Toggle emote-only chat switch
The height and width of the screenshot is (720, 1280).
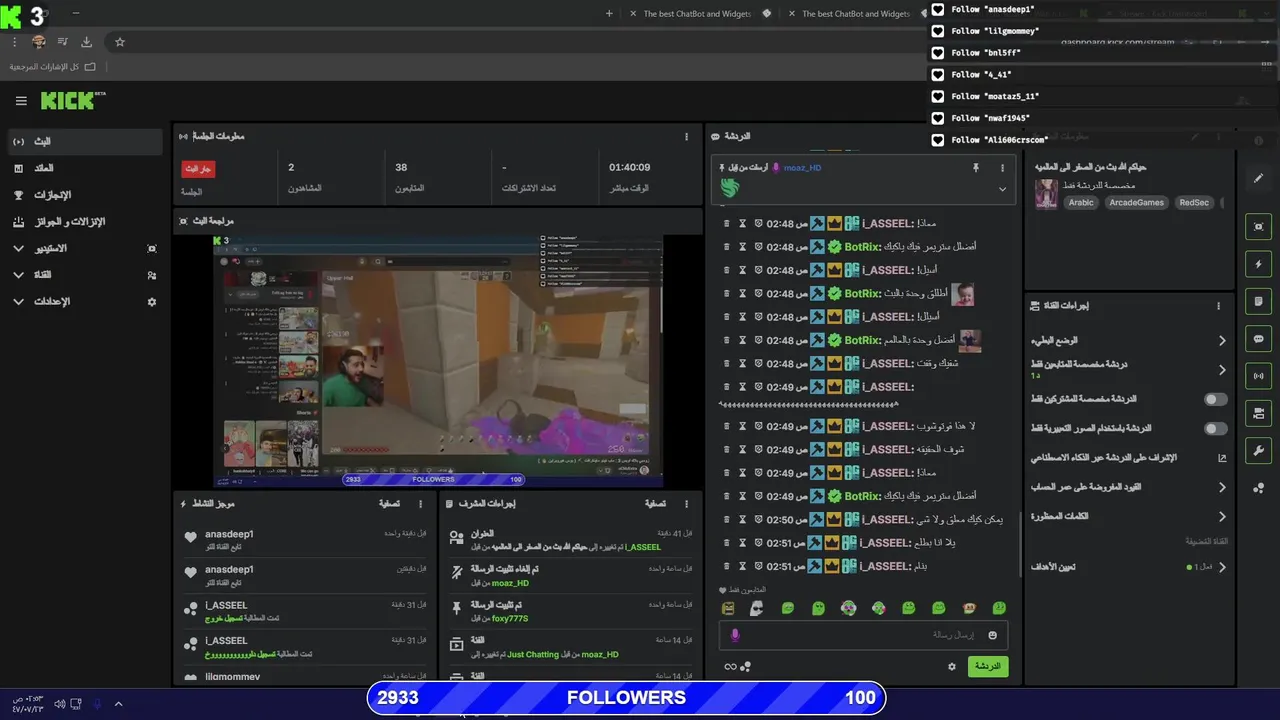coord(1215,428)
